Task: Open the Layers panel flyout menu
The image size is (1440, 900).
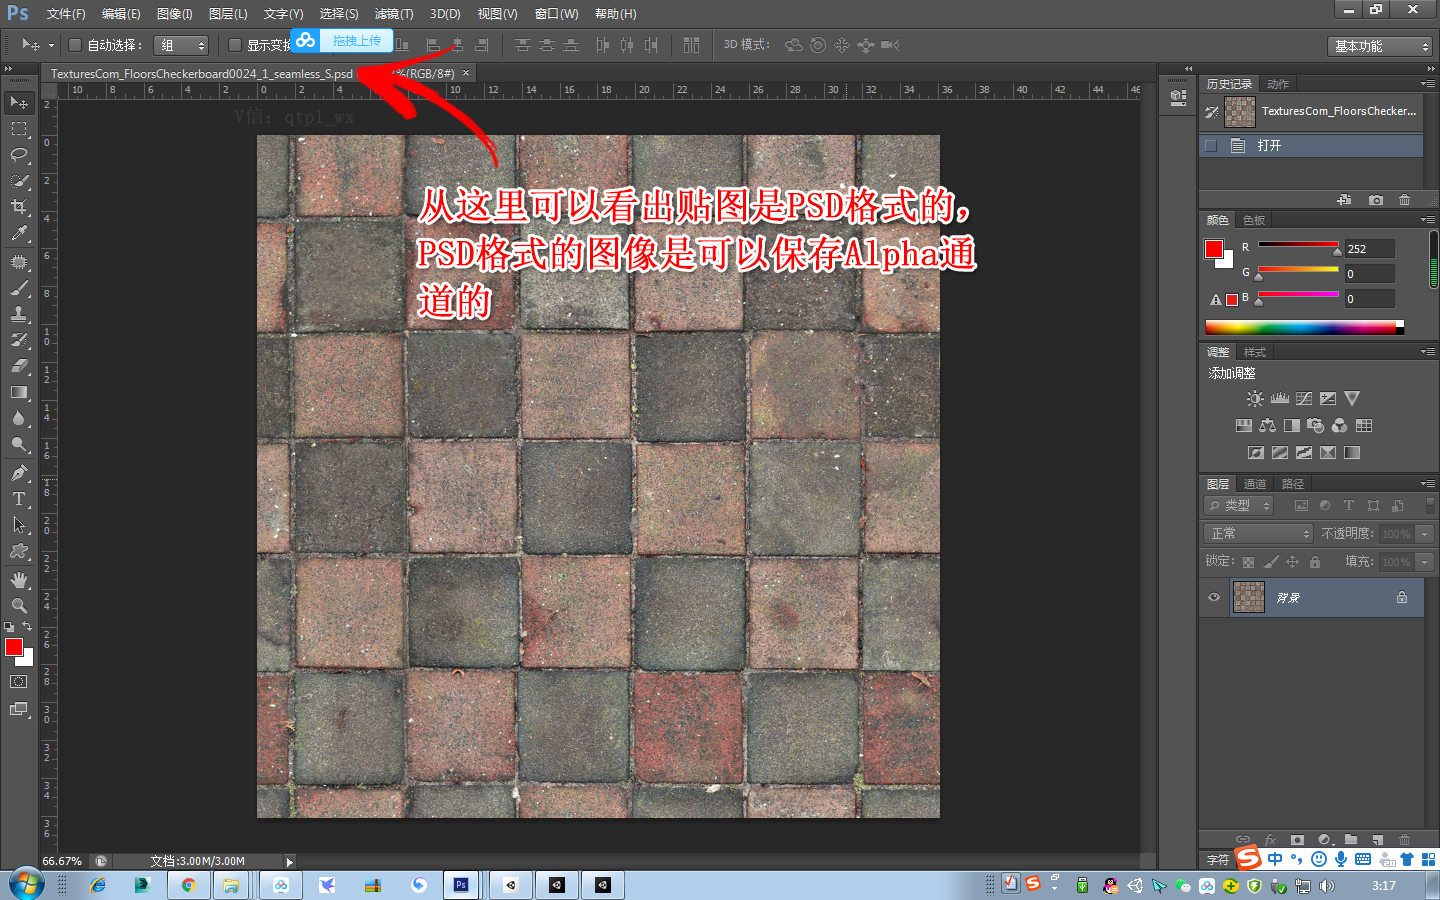Action: (x=1428, y=484)
